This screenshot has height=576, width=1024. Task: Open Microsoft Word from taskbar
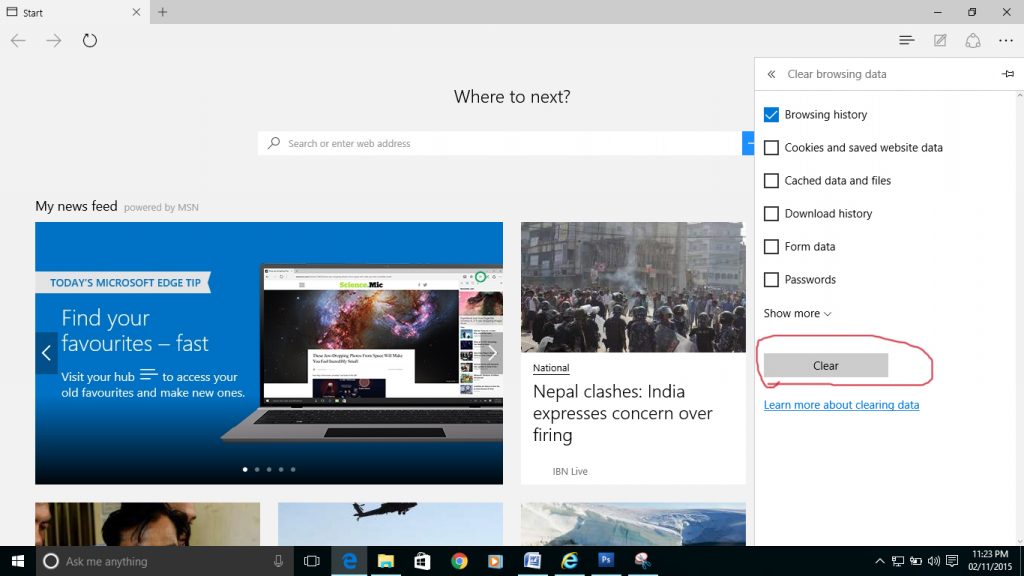532,561
